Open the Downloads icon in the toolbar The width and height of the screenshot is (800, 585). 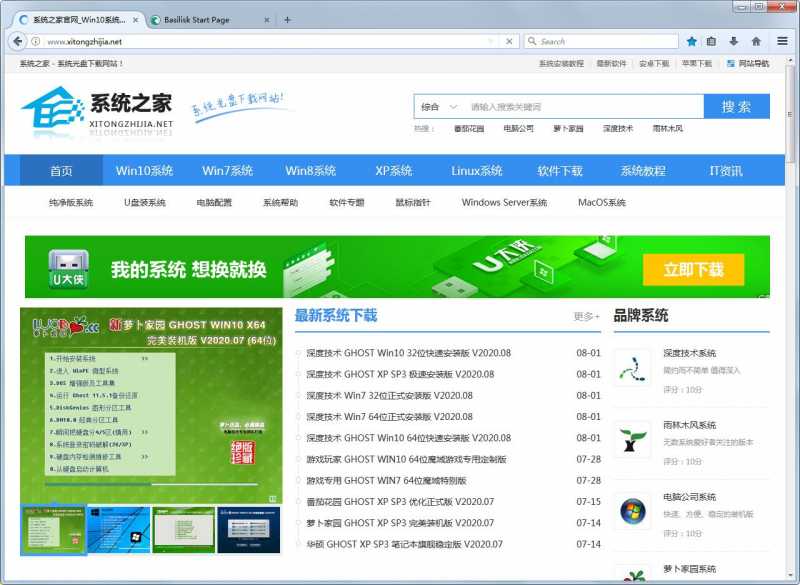736,41
